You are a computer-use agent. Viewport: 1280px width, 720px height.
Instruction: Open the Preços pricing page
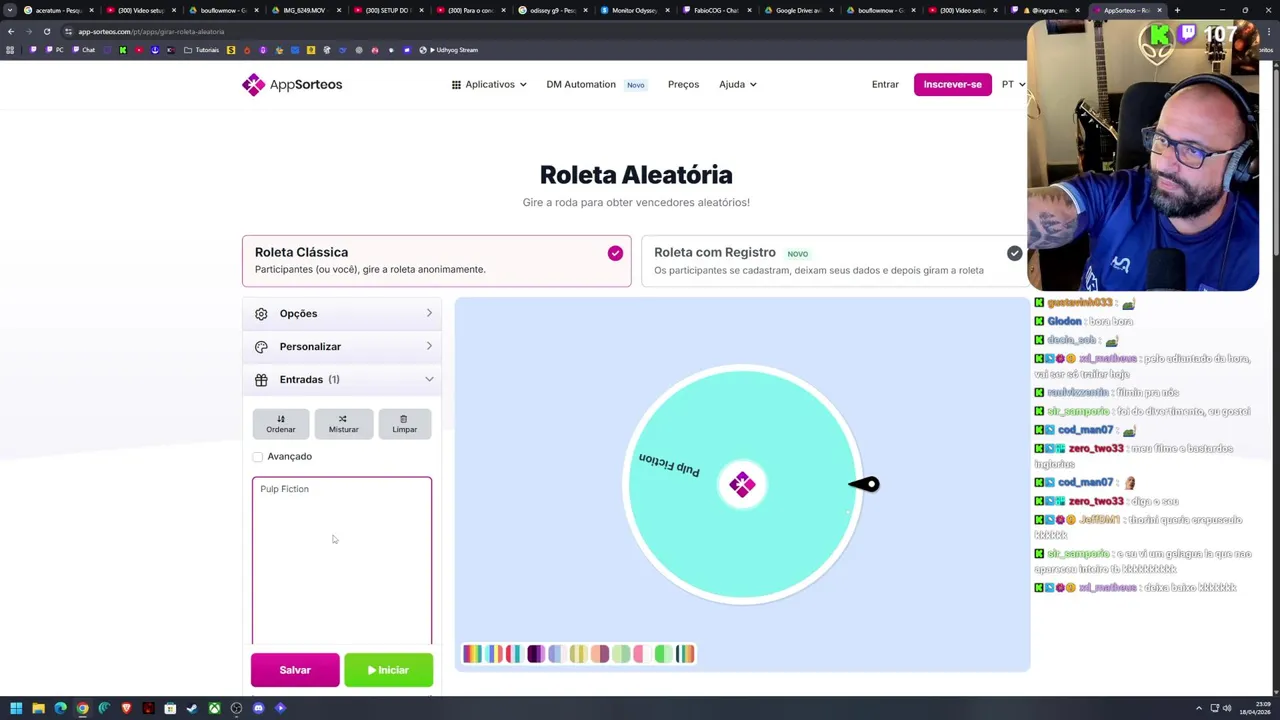tap(683, 85)
